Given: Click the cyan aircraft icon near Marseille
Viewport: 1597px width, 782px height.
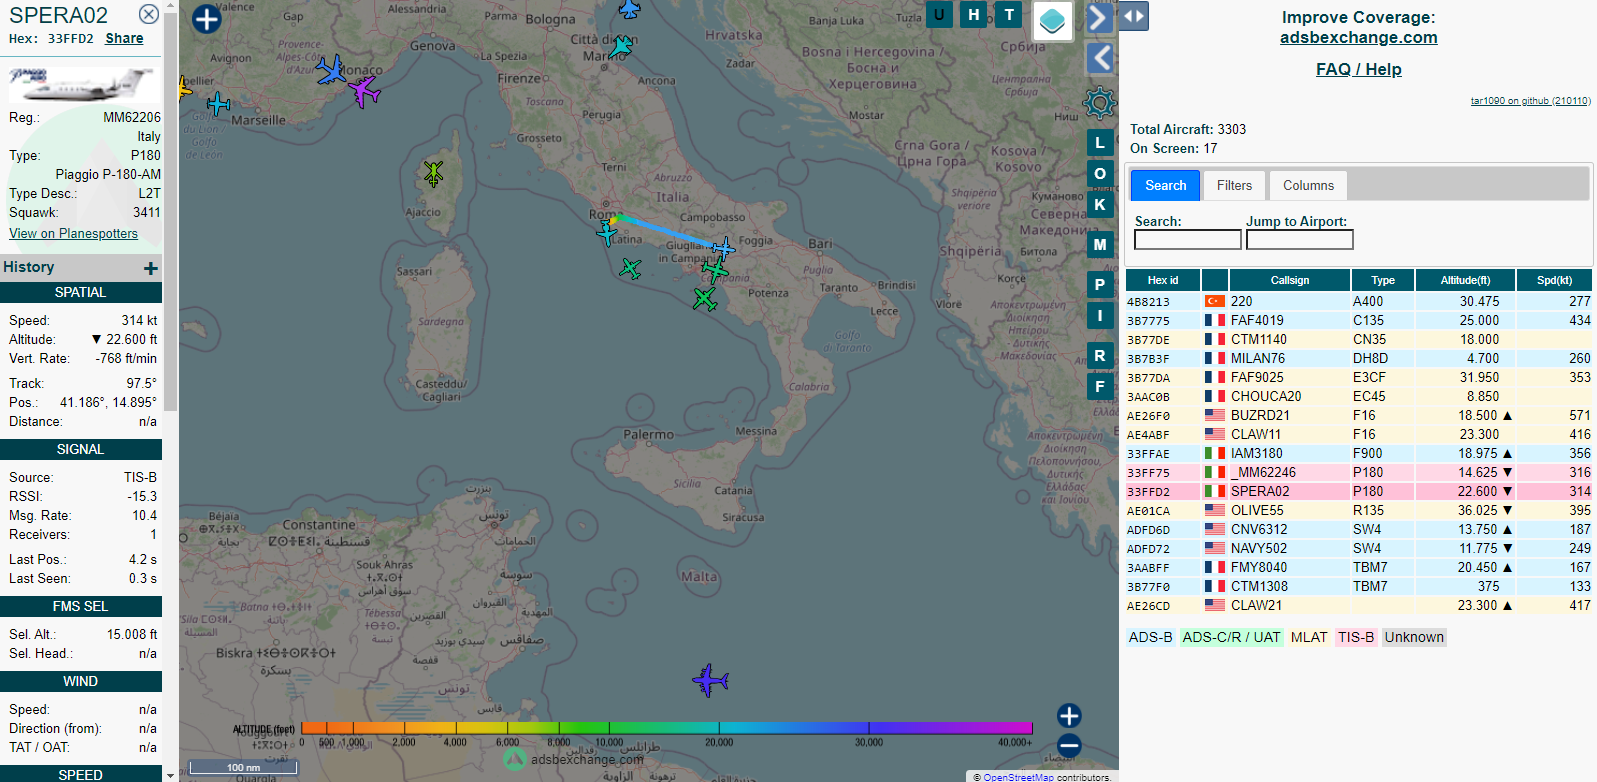Looking at the screenshot, I should click(x=218, y=103).
